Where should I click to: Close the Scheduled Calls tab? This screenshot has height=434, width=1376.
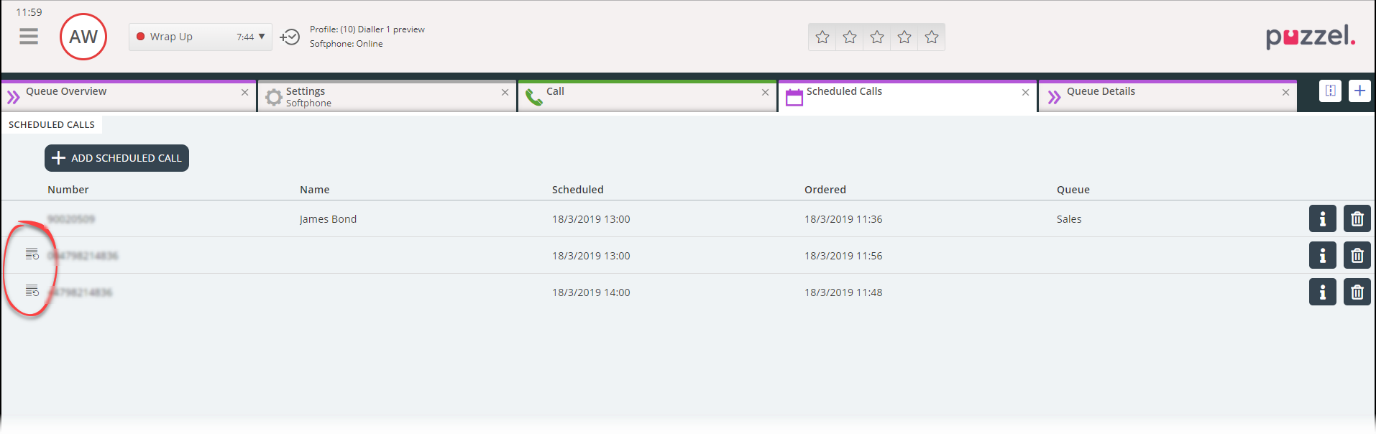tap(1025, 92)
